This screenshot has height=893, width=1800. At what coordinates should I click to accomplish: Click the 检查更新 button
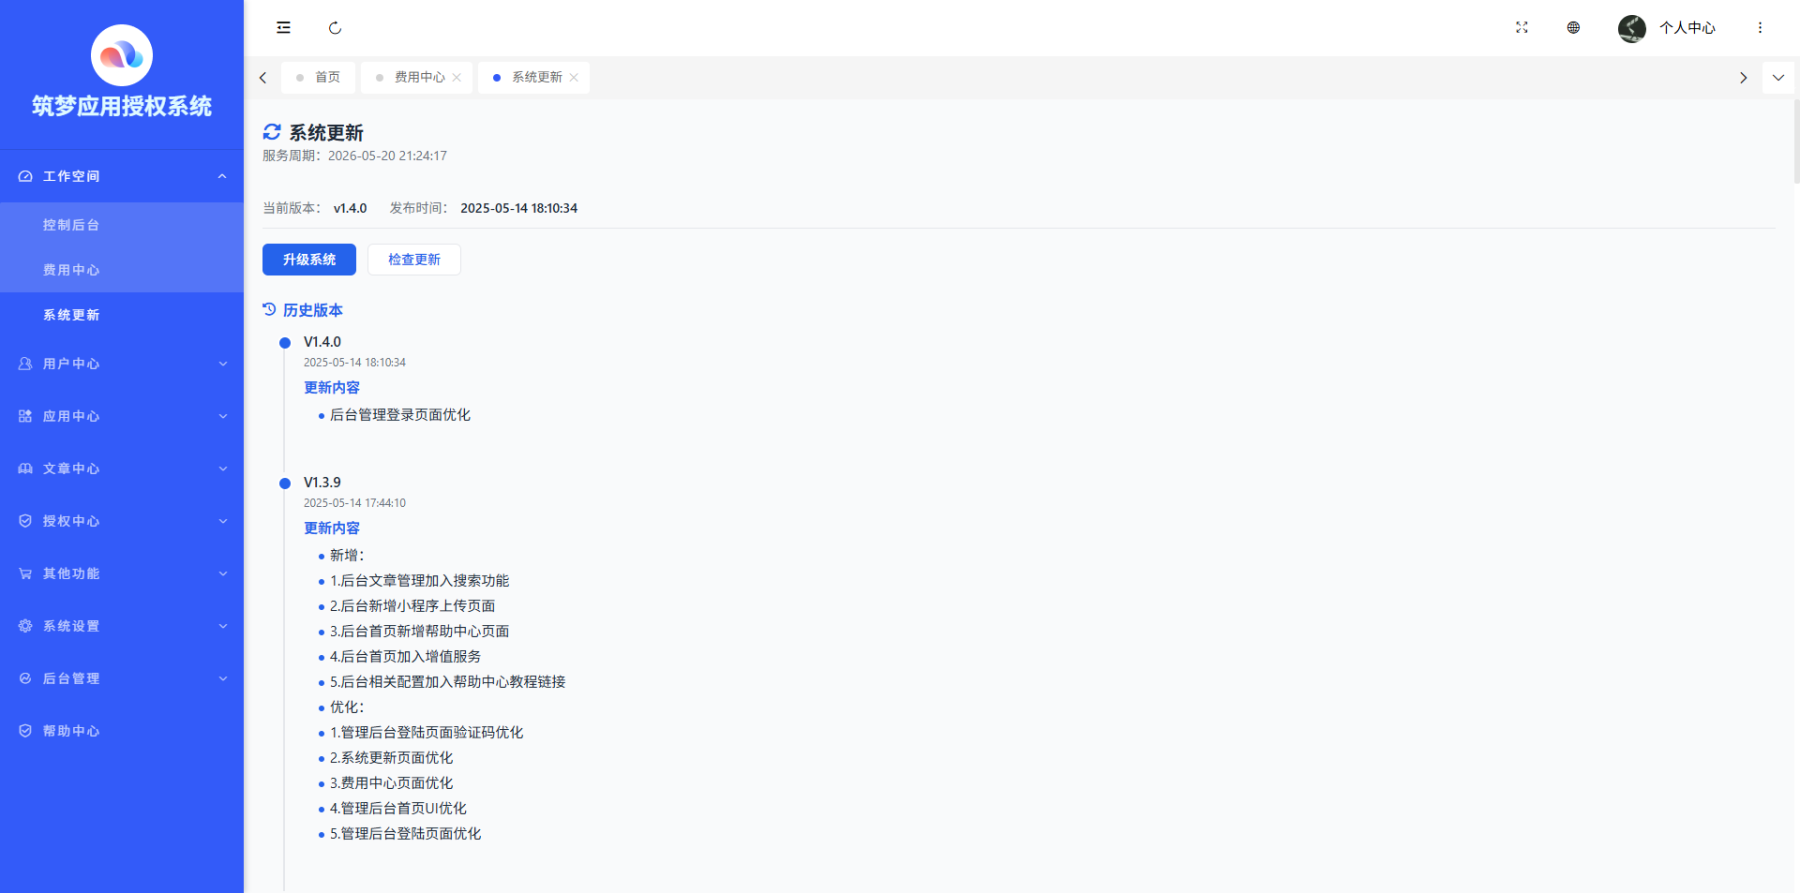[x=414, y=259]
